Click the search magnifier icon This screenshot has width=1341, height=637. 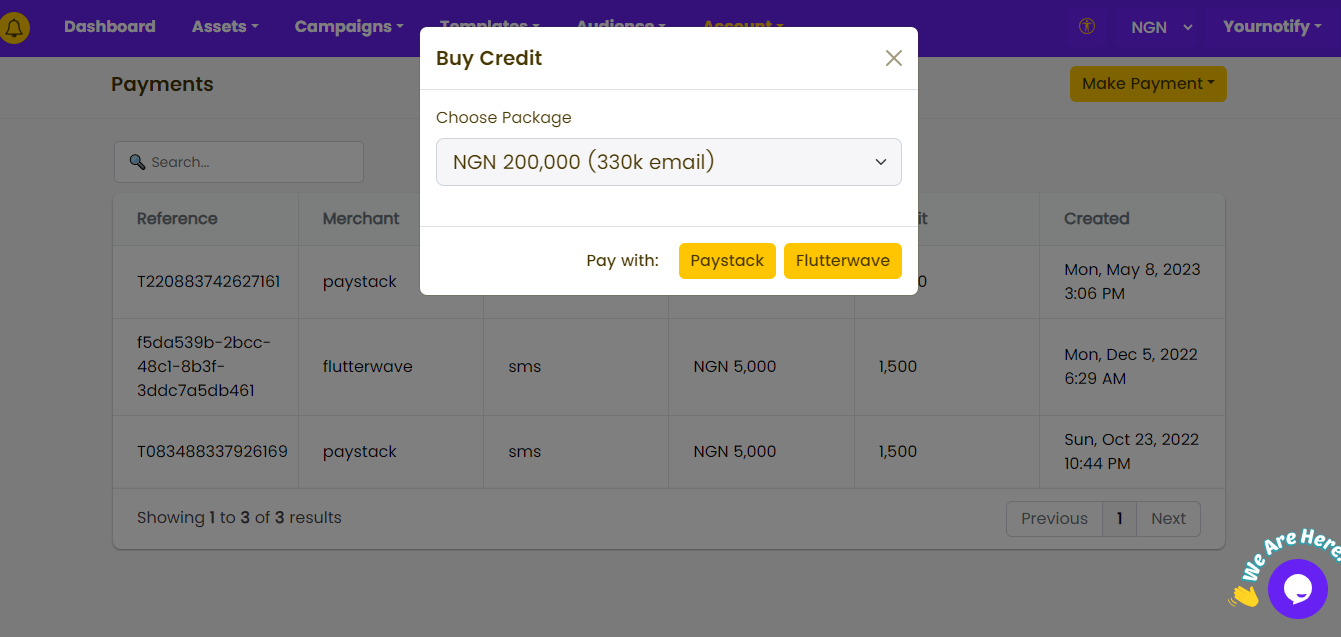(x=137, y=162)
